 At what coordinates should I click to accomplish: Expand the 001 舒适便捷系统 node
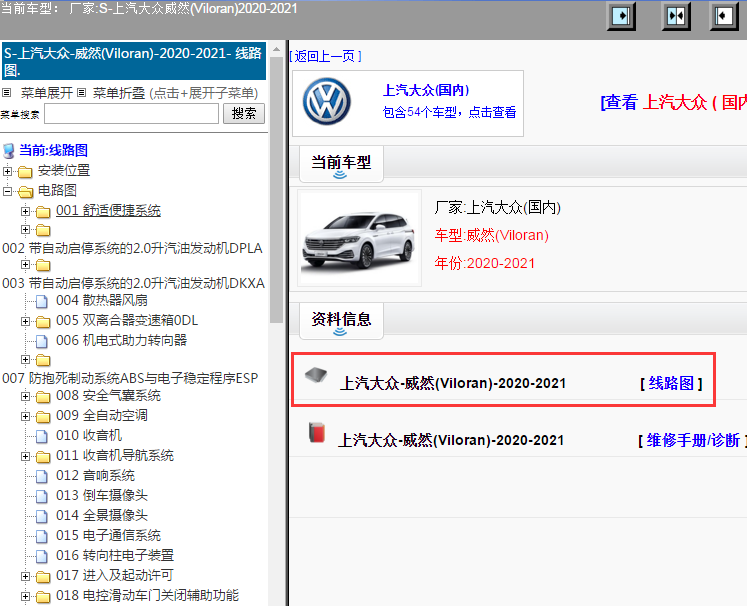click(x=25, y=211)
